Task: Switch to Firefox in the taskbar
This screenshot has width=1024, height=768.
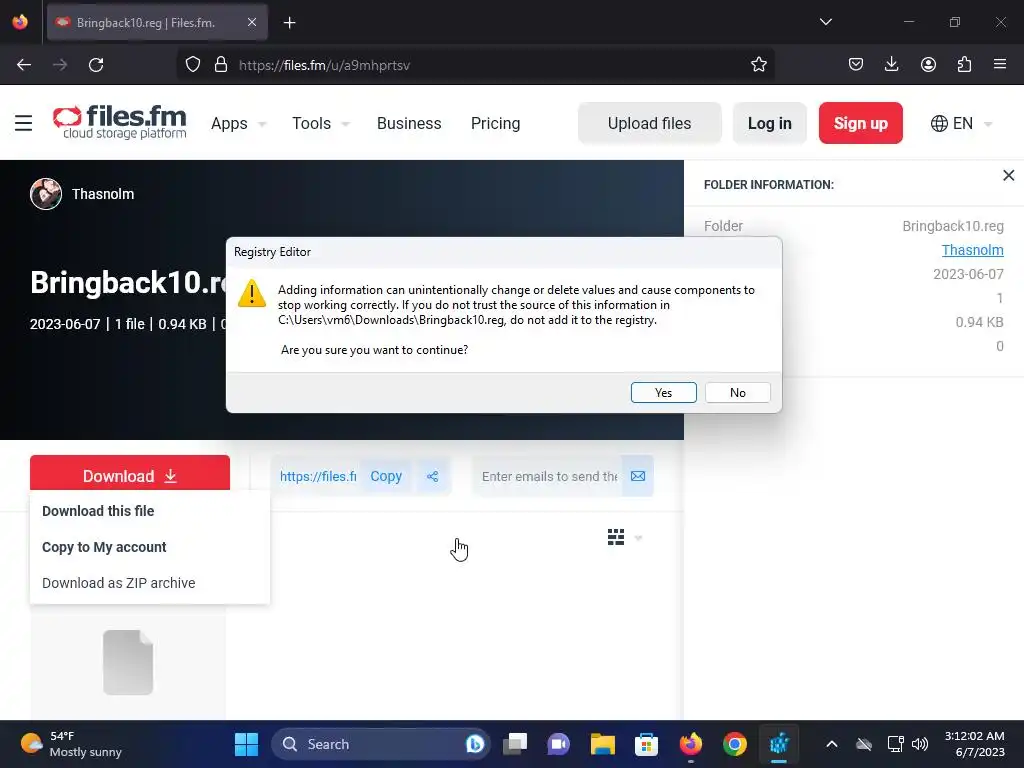Action: 690,744
